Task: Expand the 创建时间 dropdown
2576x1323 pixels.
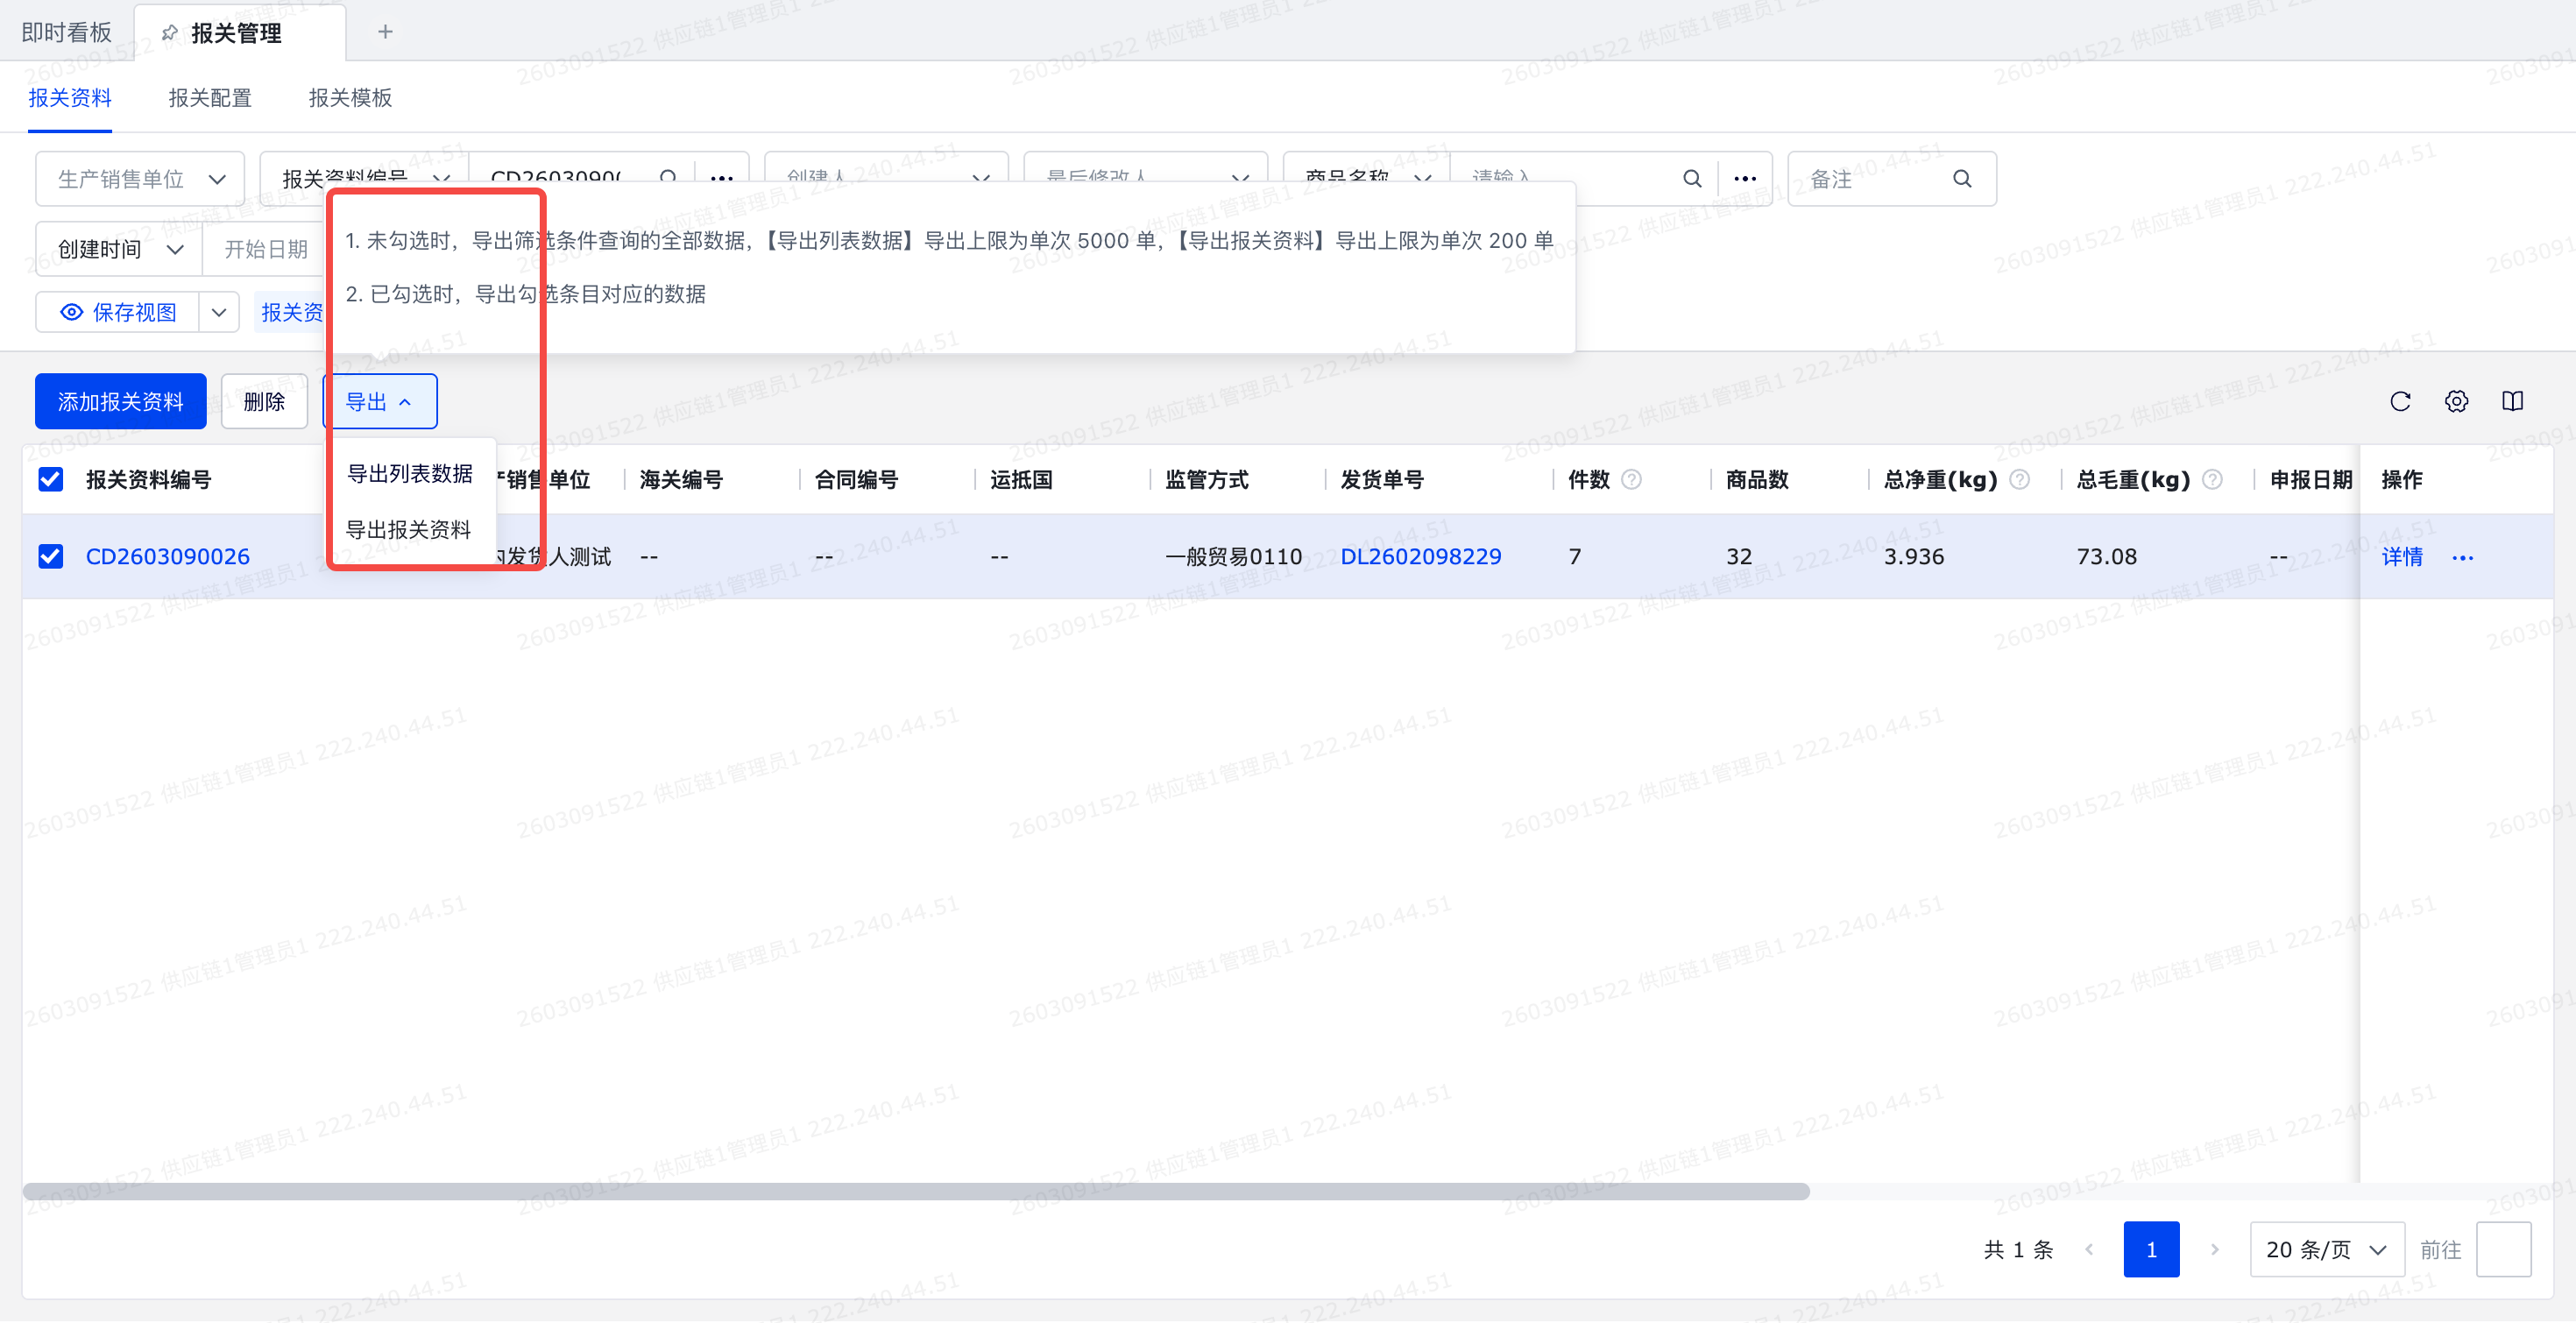Action: 119,249
